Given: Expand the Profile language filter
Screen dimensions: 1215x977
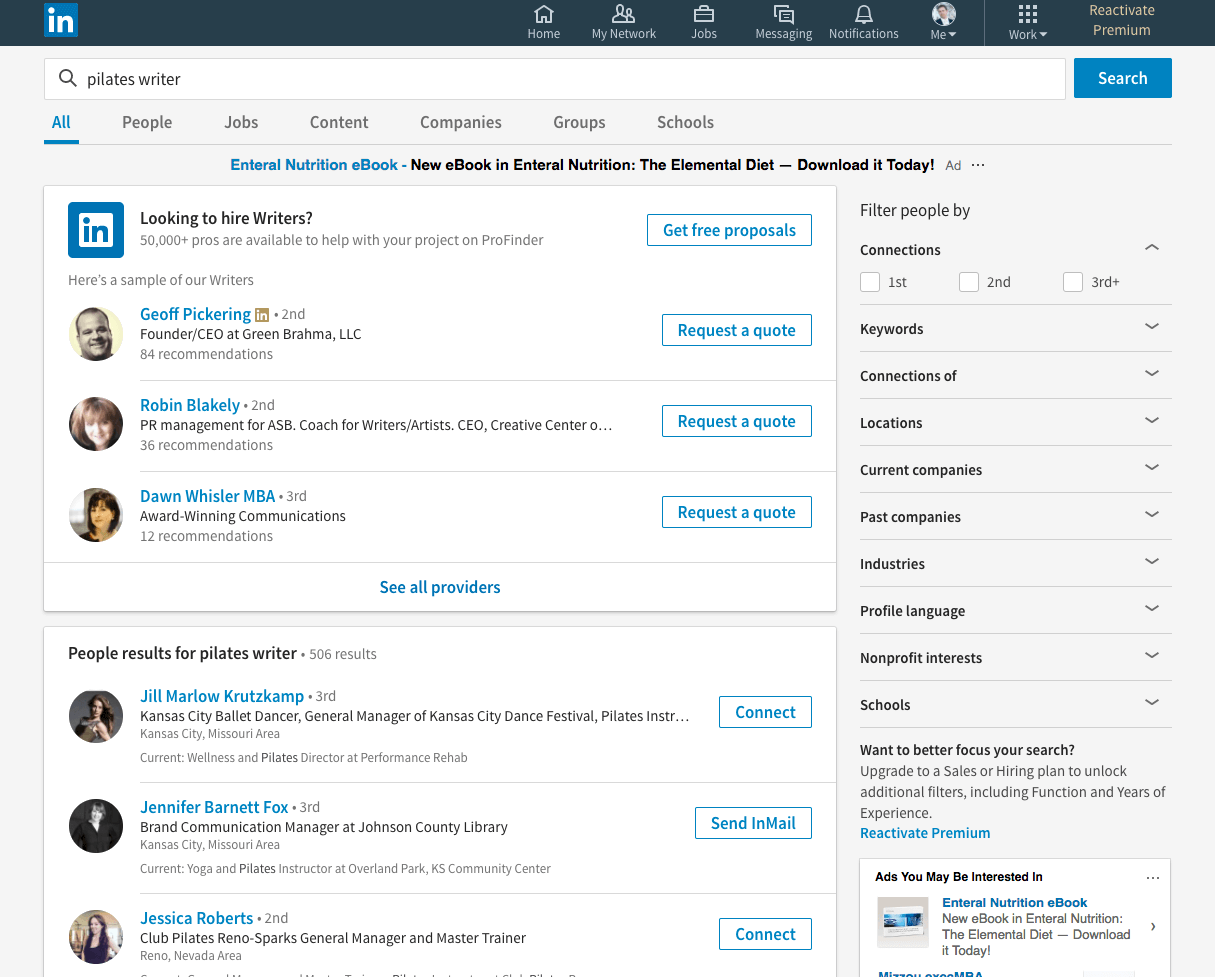Looking at the screenshot, I should tap(1152, 609).
